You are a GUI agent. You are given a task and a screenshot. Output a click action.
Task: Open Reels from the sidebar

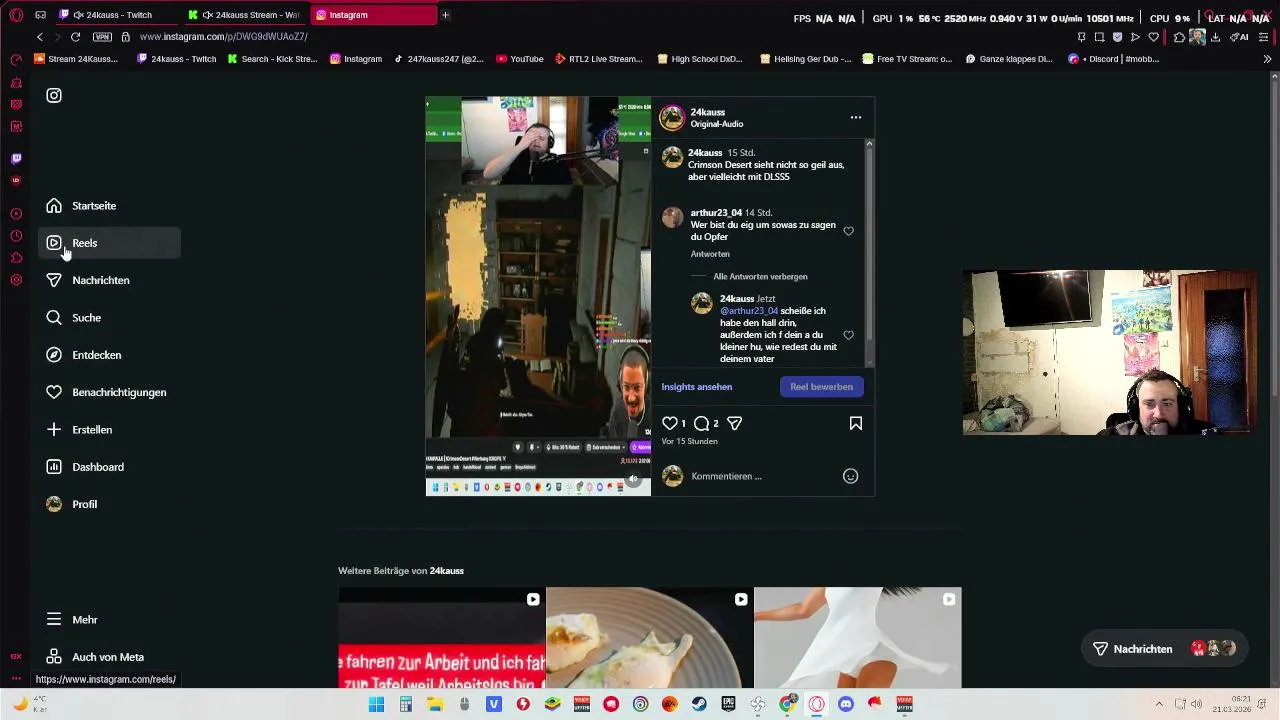(109, 243)
